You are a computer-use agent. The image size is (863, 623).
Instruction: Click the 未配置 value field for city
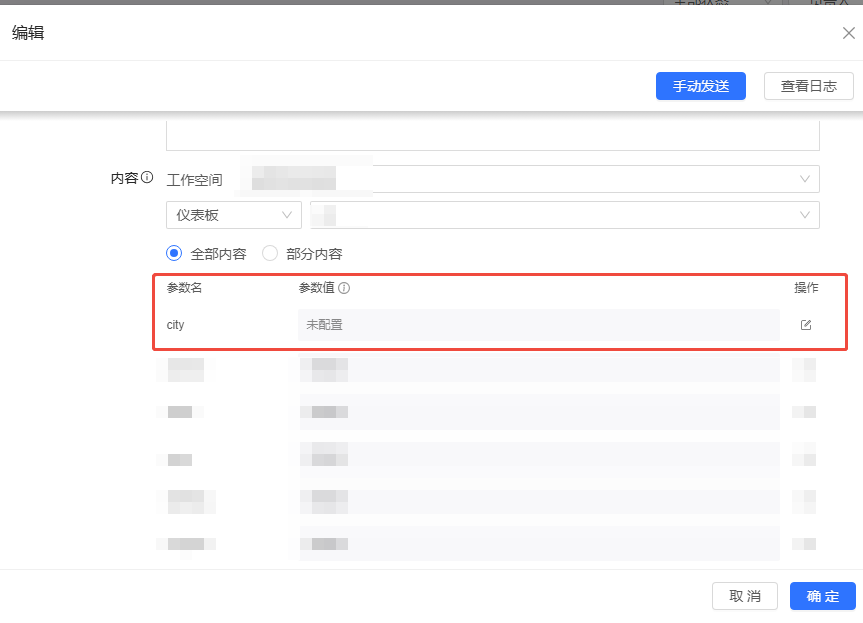(x=538, y=325)
